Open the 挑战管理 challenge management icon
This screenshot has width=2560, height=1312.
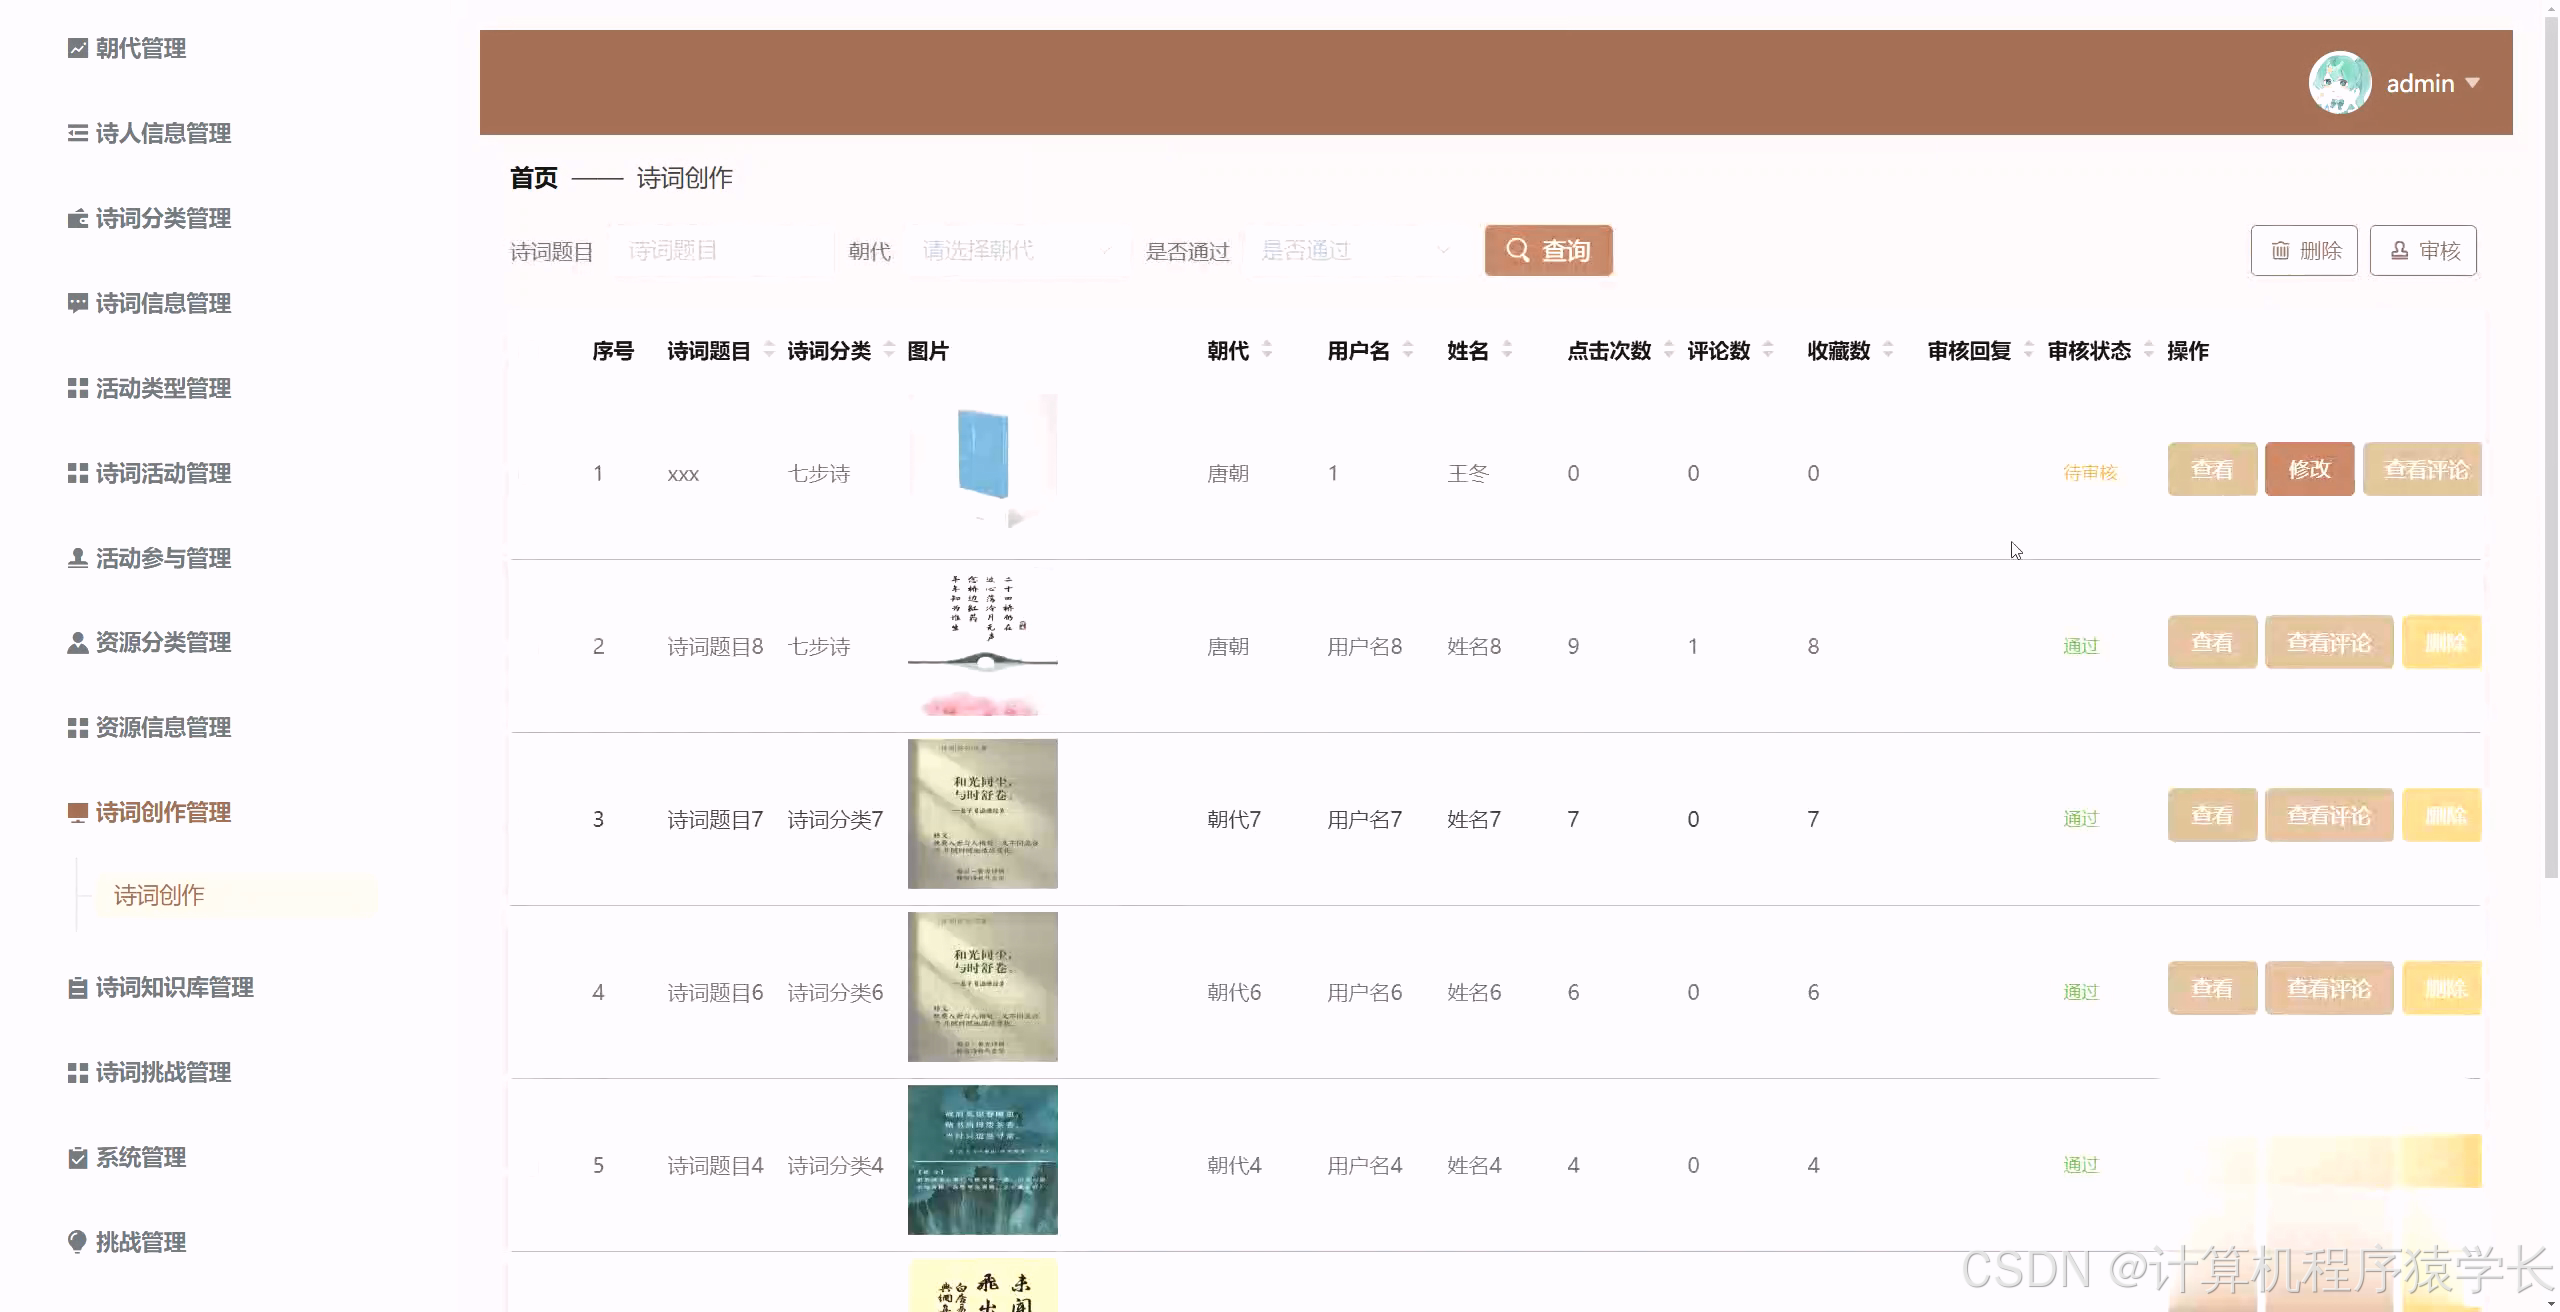pos(77,1242)
